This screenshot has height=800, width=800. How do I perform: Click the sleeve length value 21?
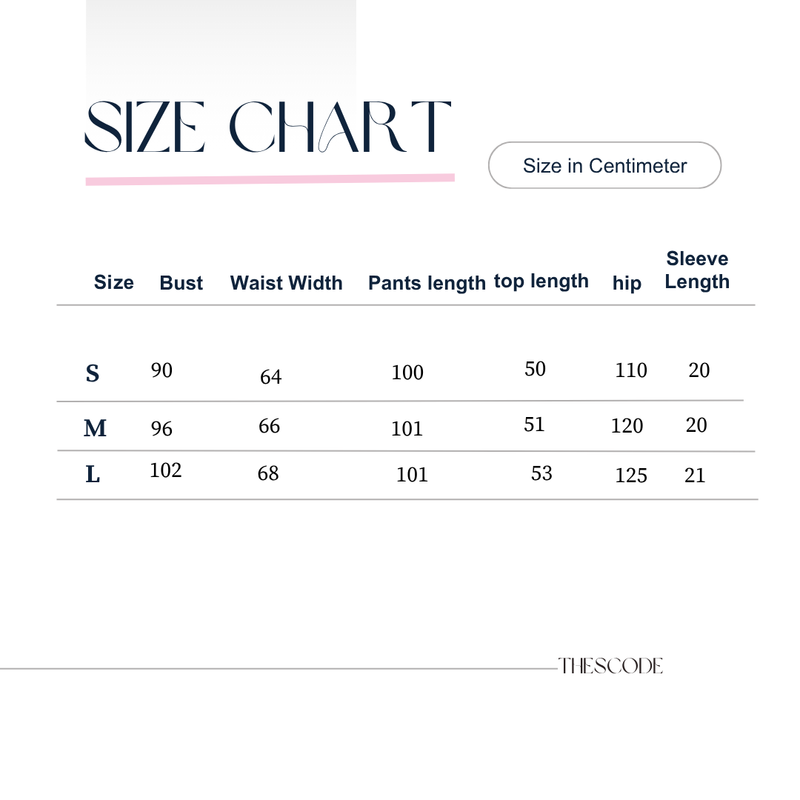coord(695,476)
